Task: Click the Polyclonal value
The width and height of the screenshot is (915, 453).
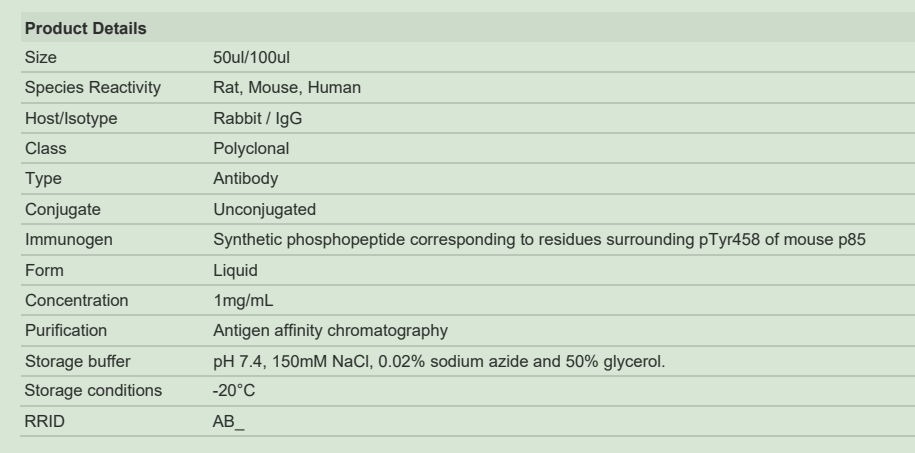Action: point(252,148)
